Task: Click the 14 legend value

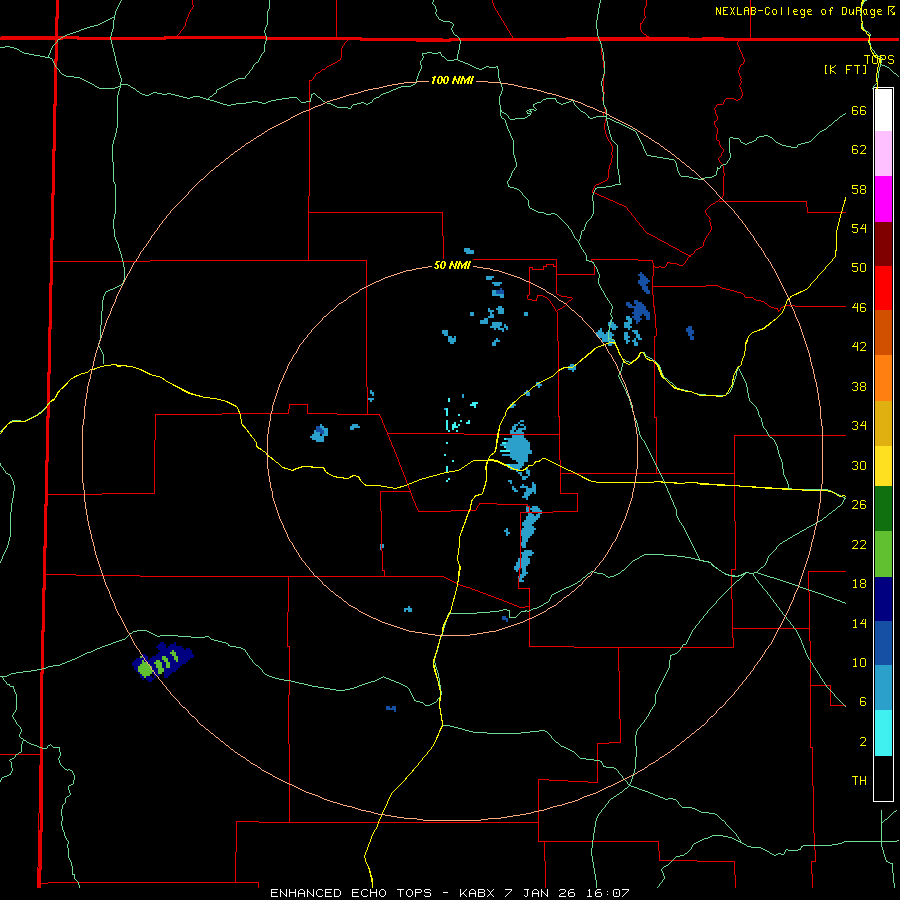Action: point(859,623)
